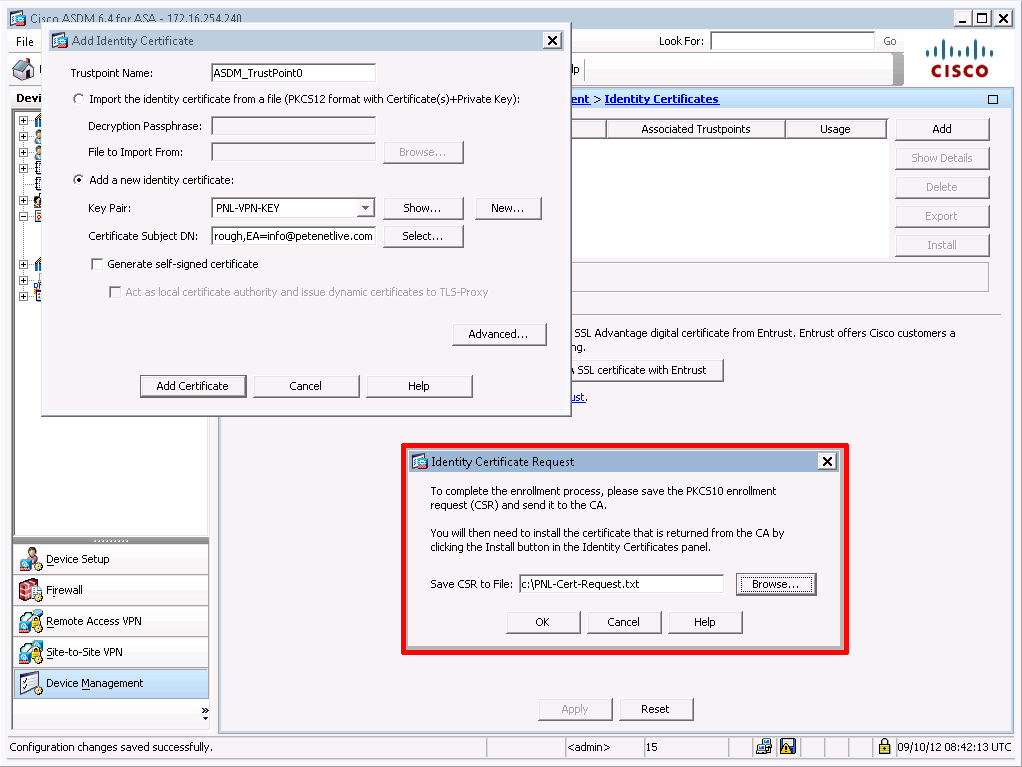Confirm CSR request with OK
The image size is (1022, 767).
coord(543,622)
